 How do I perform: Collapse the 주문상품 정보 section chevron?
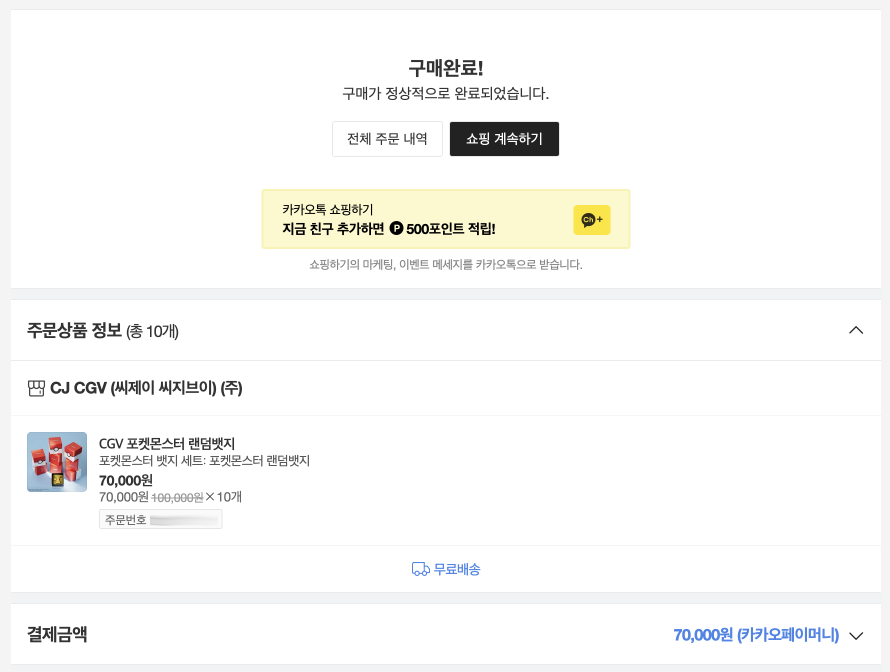pos(855,330)
